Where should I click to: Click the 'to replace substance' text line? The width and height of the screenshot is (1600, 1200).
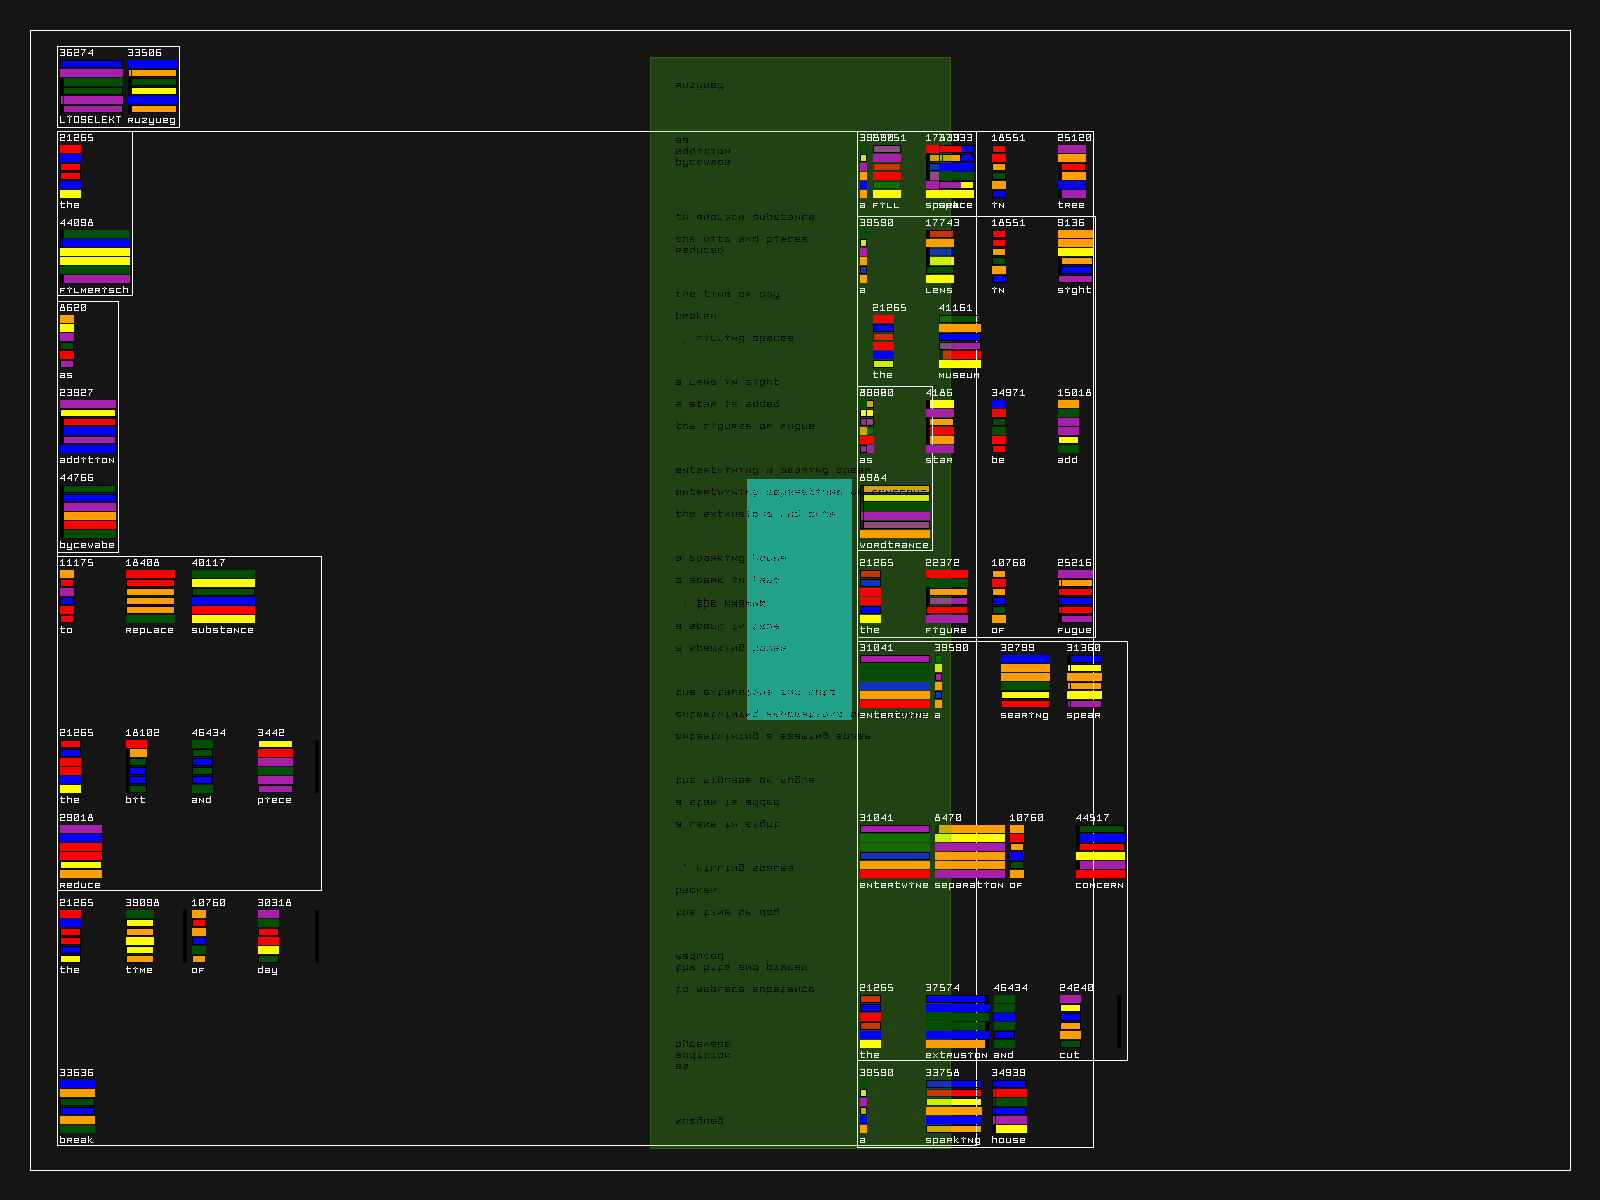point(745,217)
